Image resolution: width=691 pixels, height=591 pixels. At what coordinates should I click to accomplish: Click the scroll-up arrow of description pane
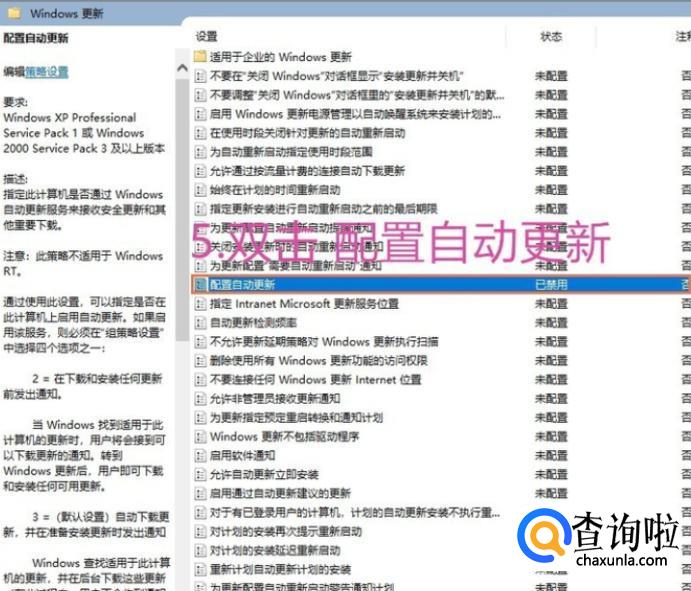[x=182, y=68]
